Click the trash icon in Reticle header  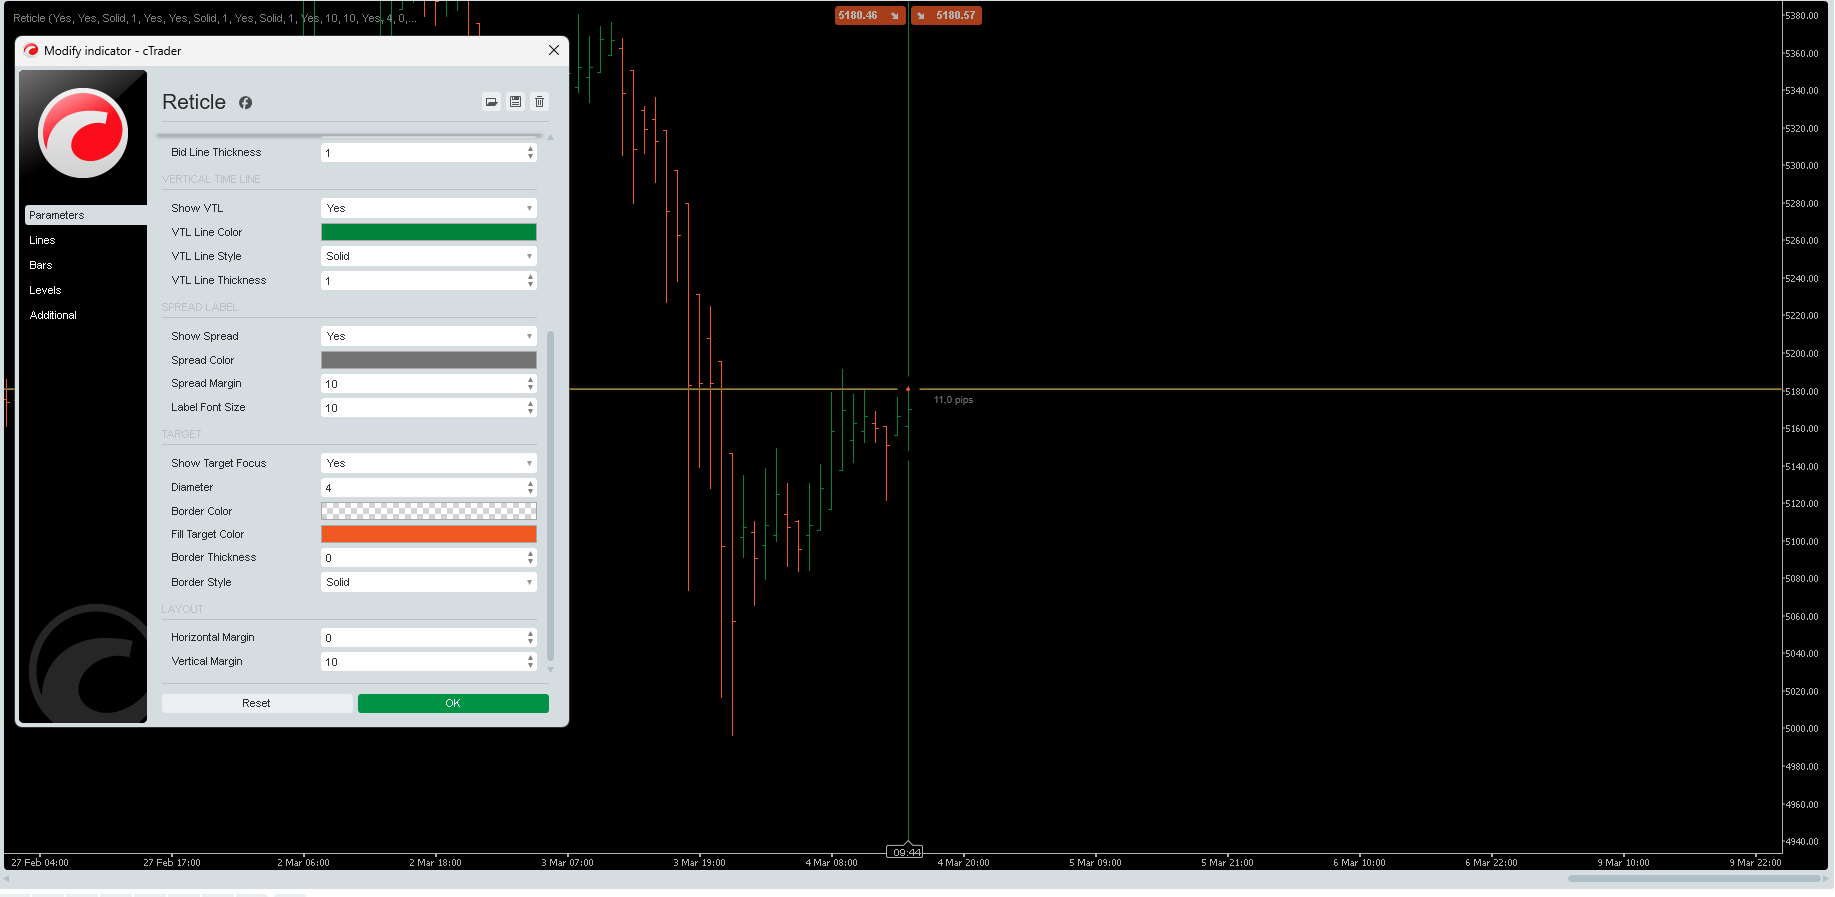[539, 102]
